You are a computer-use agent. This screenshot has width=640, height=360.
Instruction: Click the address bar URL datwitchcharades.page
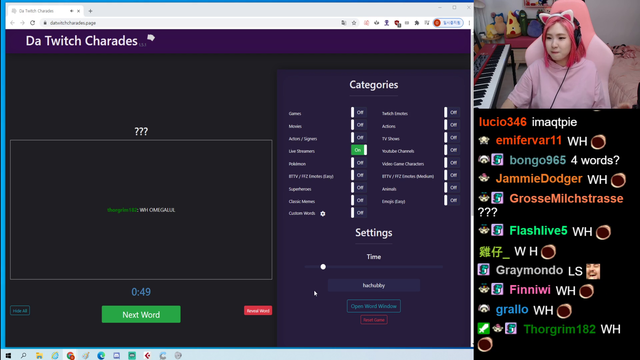(x=73, y=23)
